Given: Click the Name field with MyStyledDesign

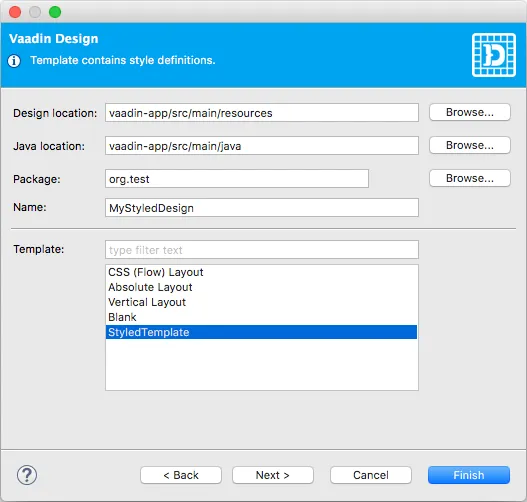Looking at the screenshot, I should 262,208.
